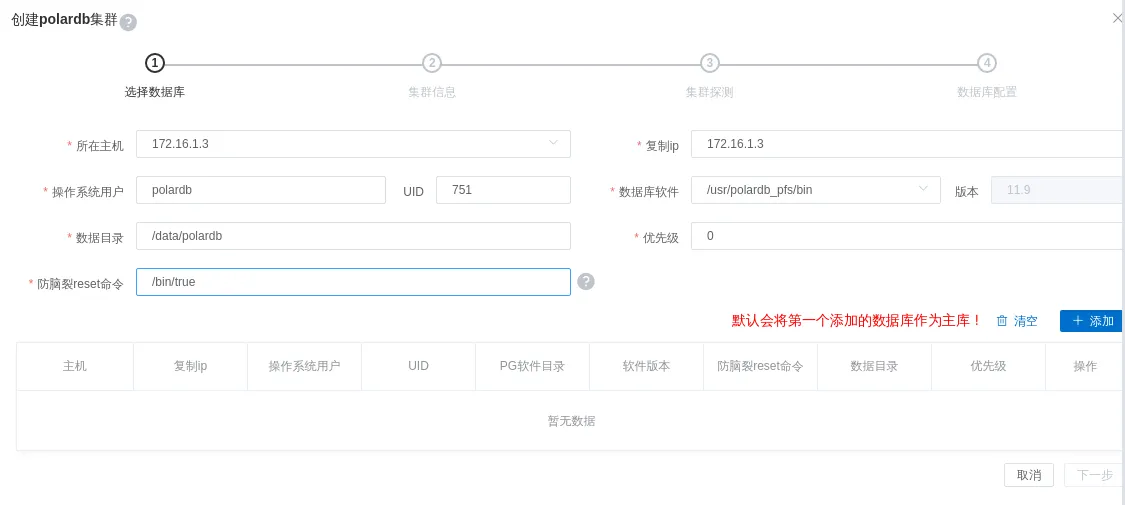Click the 操作 column header

pyautogui.click(x=1085, y=366)
